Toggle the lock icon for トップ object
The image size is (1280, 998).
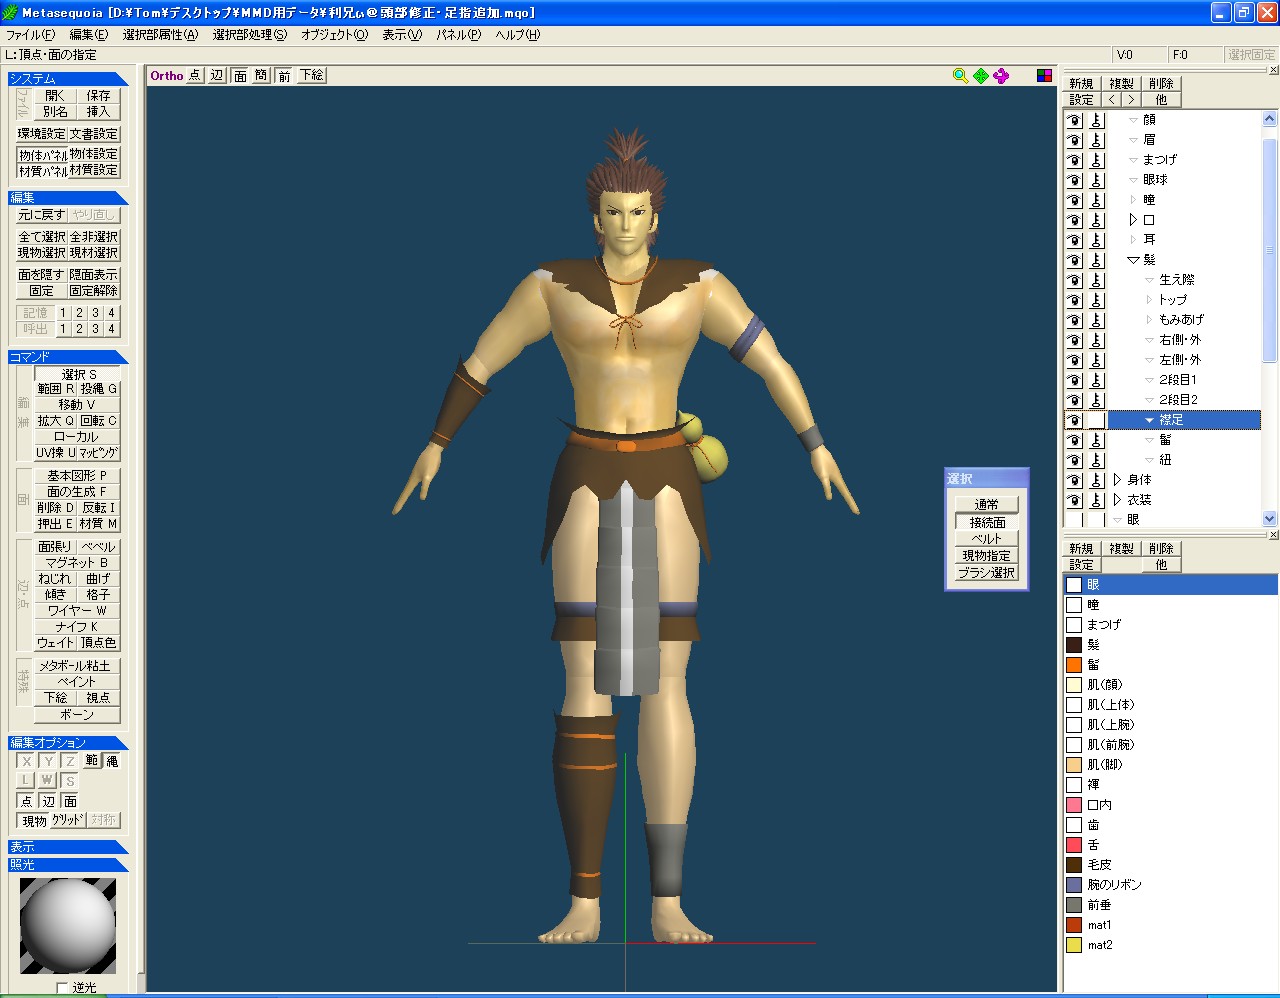[1097, 300]
